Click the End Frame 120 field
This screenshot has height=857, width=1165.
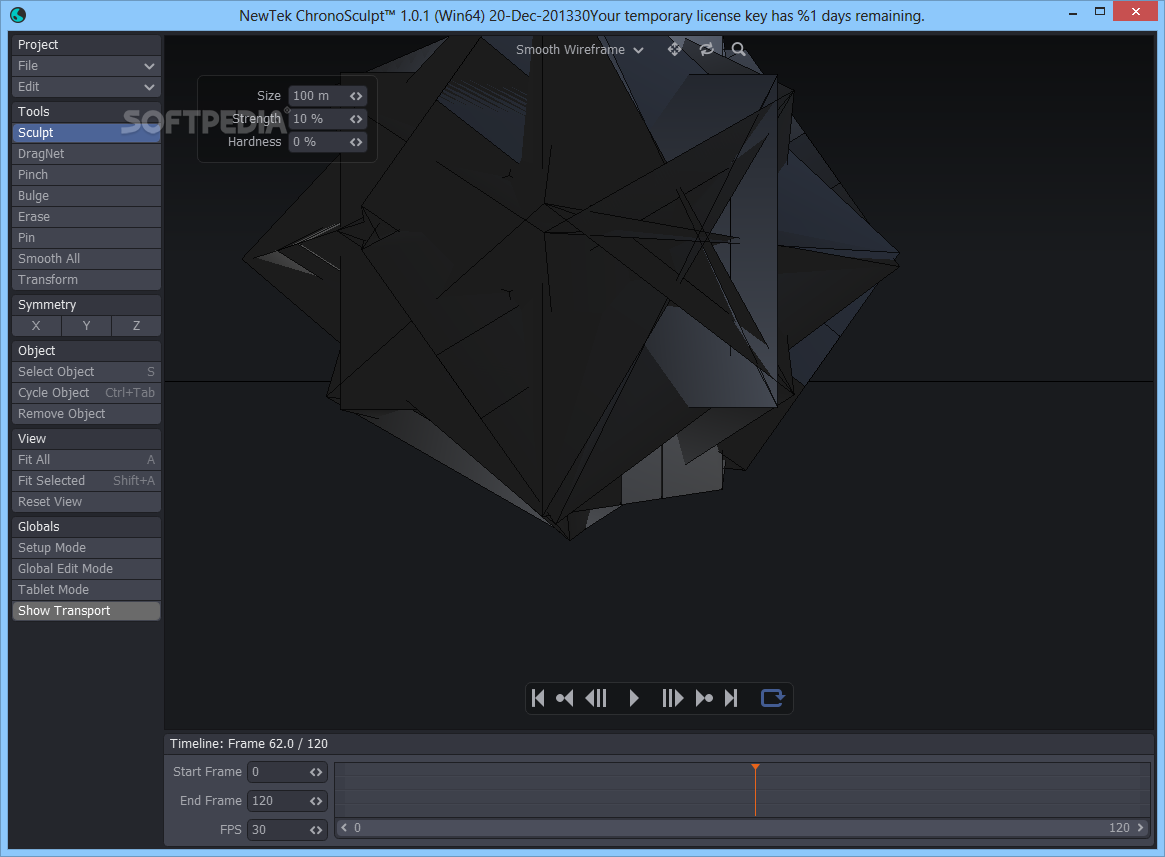pyautogui.click(x=287, y=801)
